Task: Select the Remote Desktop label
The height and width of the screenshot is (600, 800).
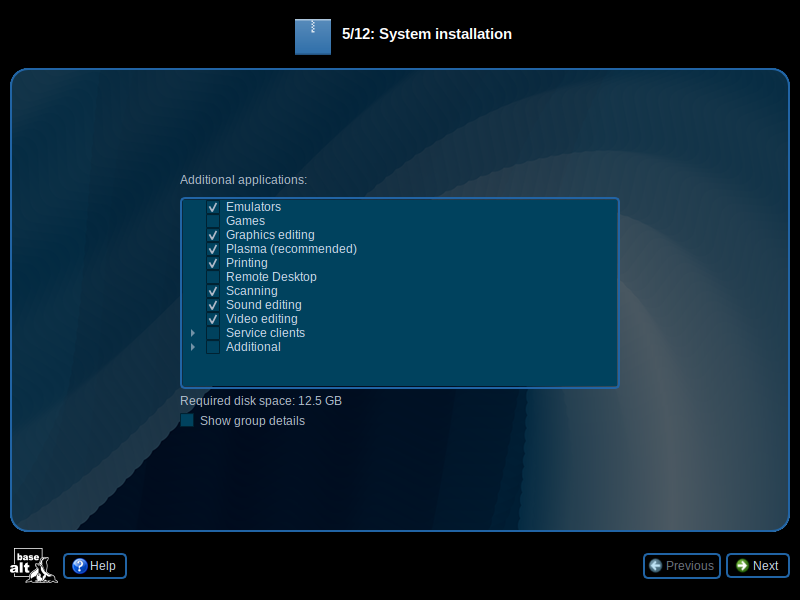Action: click(271, 277)
